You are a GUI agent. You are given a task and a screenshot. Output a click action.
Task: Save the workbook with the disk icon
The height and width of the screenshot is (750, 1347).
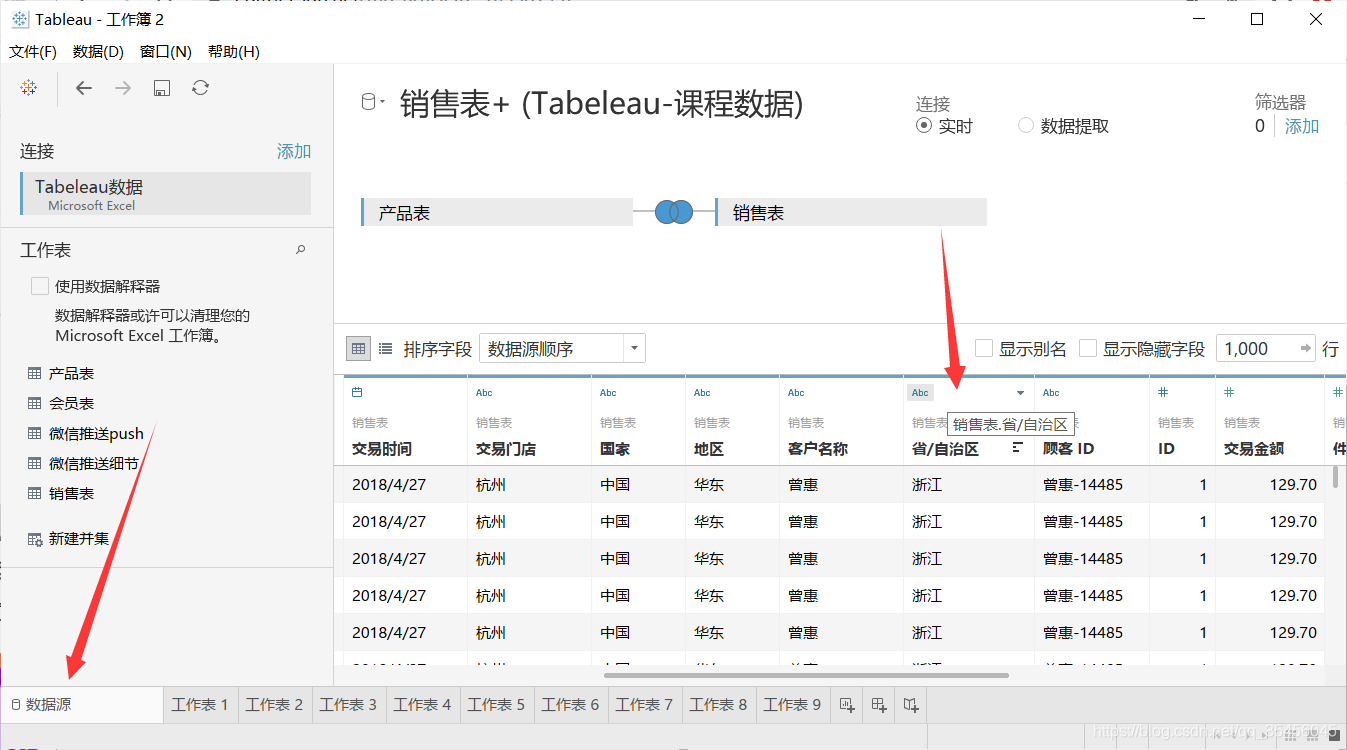point(162,88)
